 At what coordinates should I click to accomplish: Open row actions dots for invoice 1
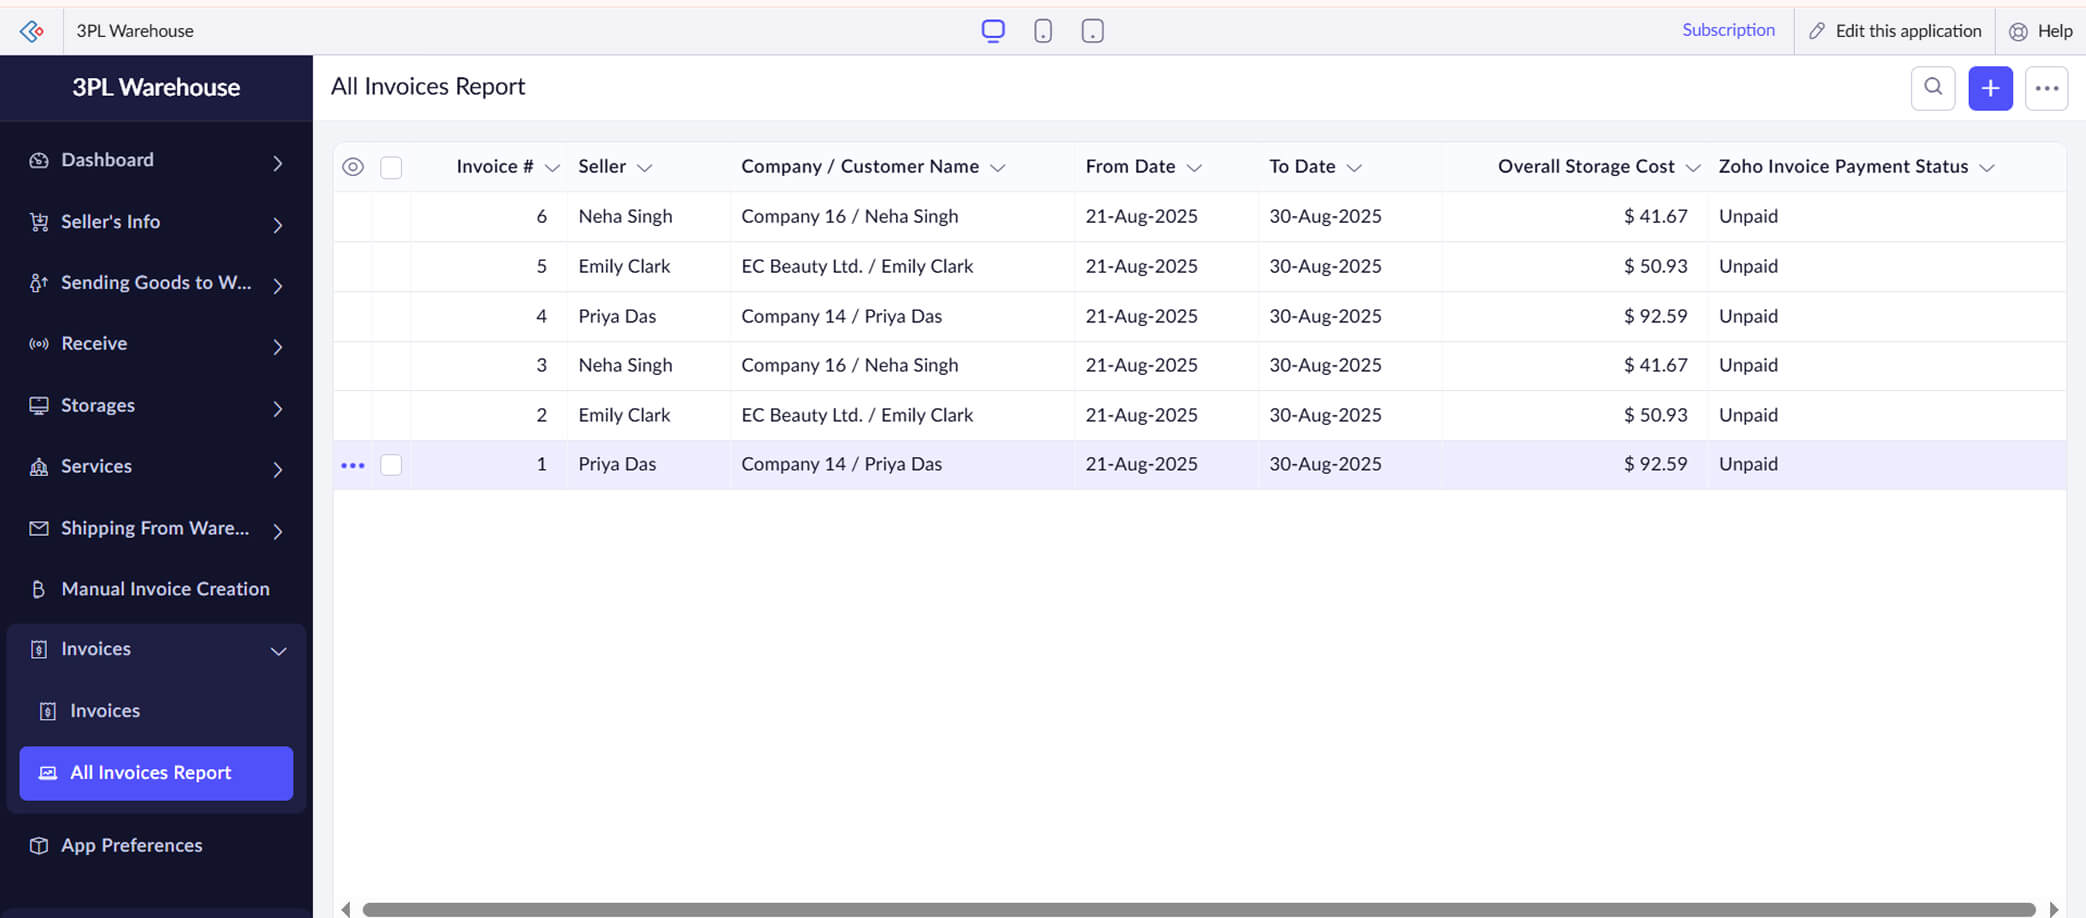353,465
